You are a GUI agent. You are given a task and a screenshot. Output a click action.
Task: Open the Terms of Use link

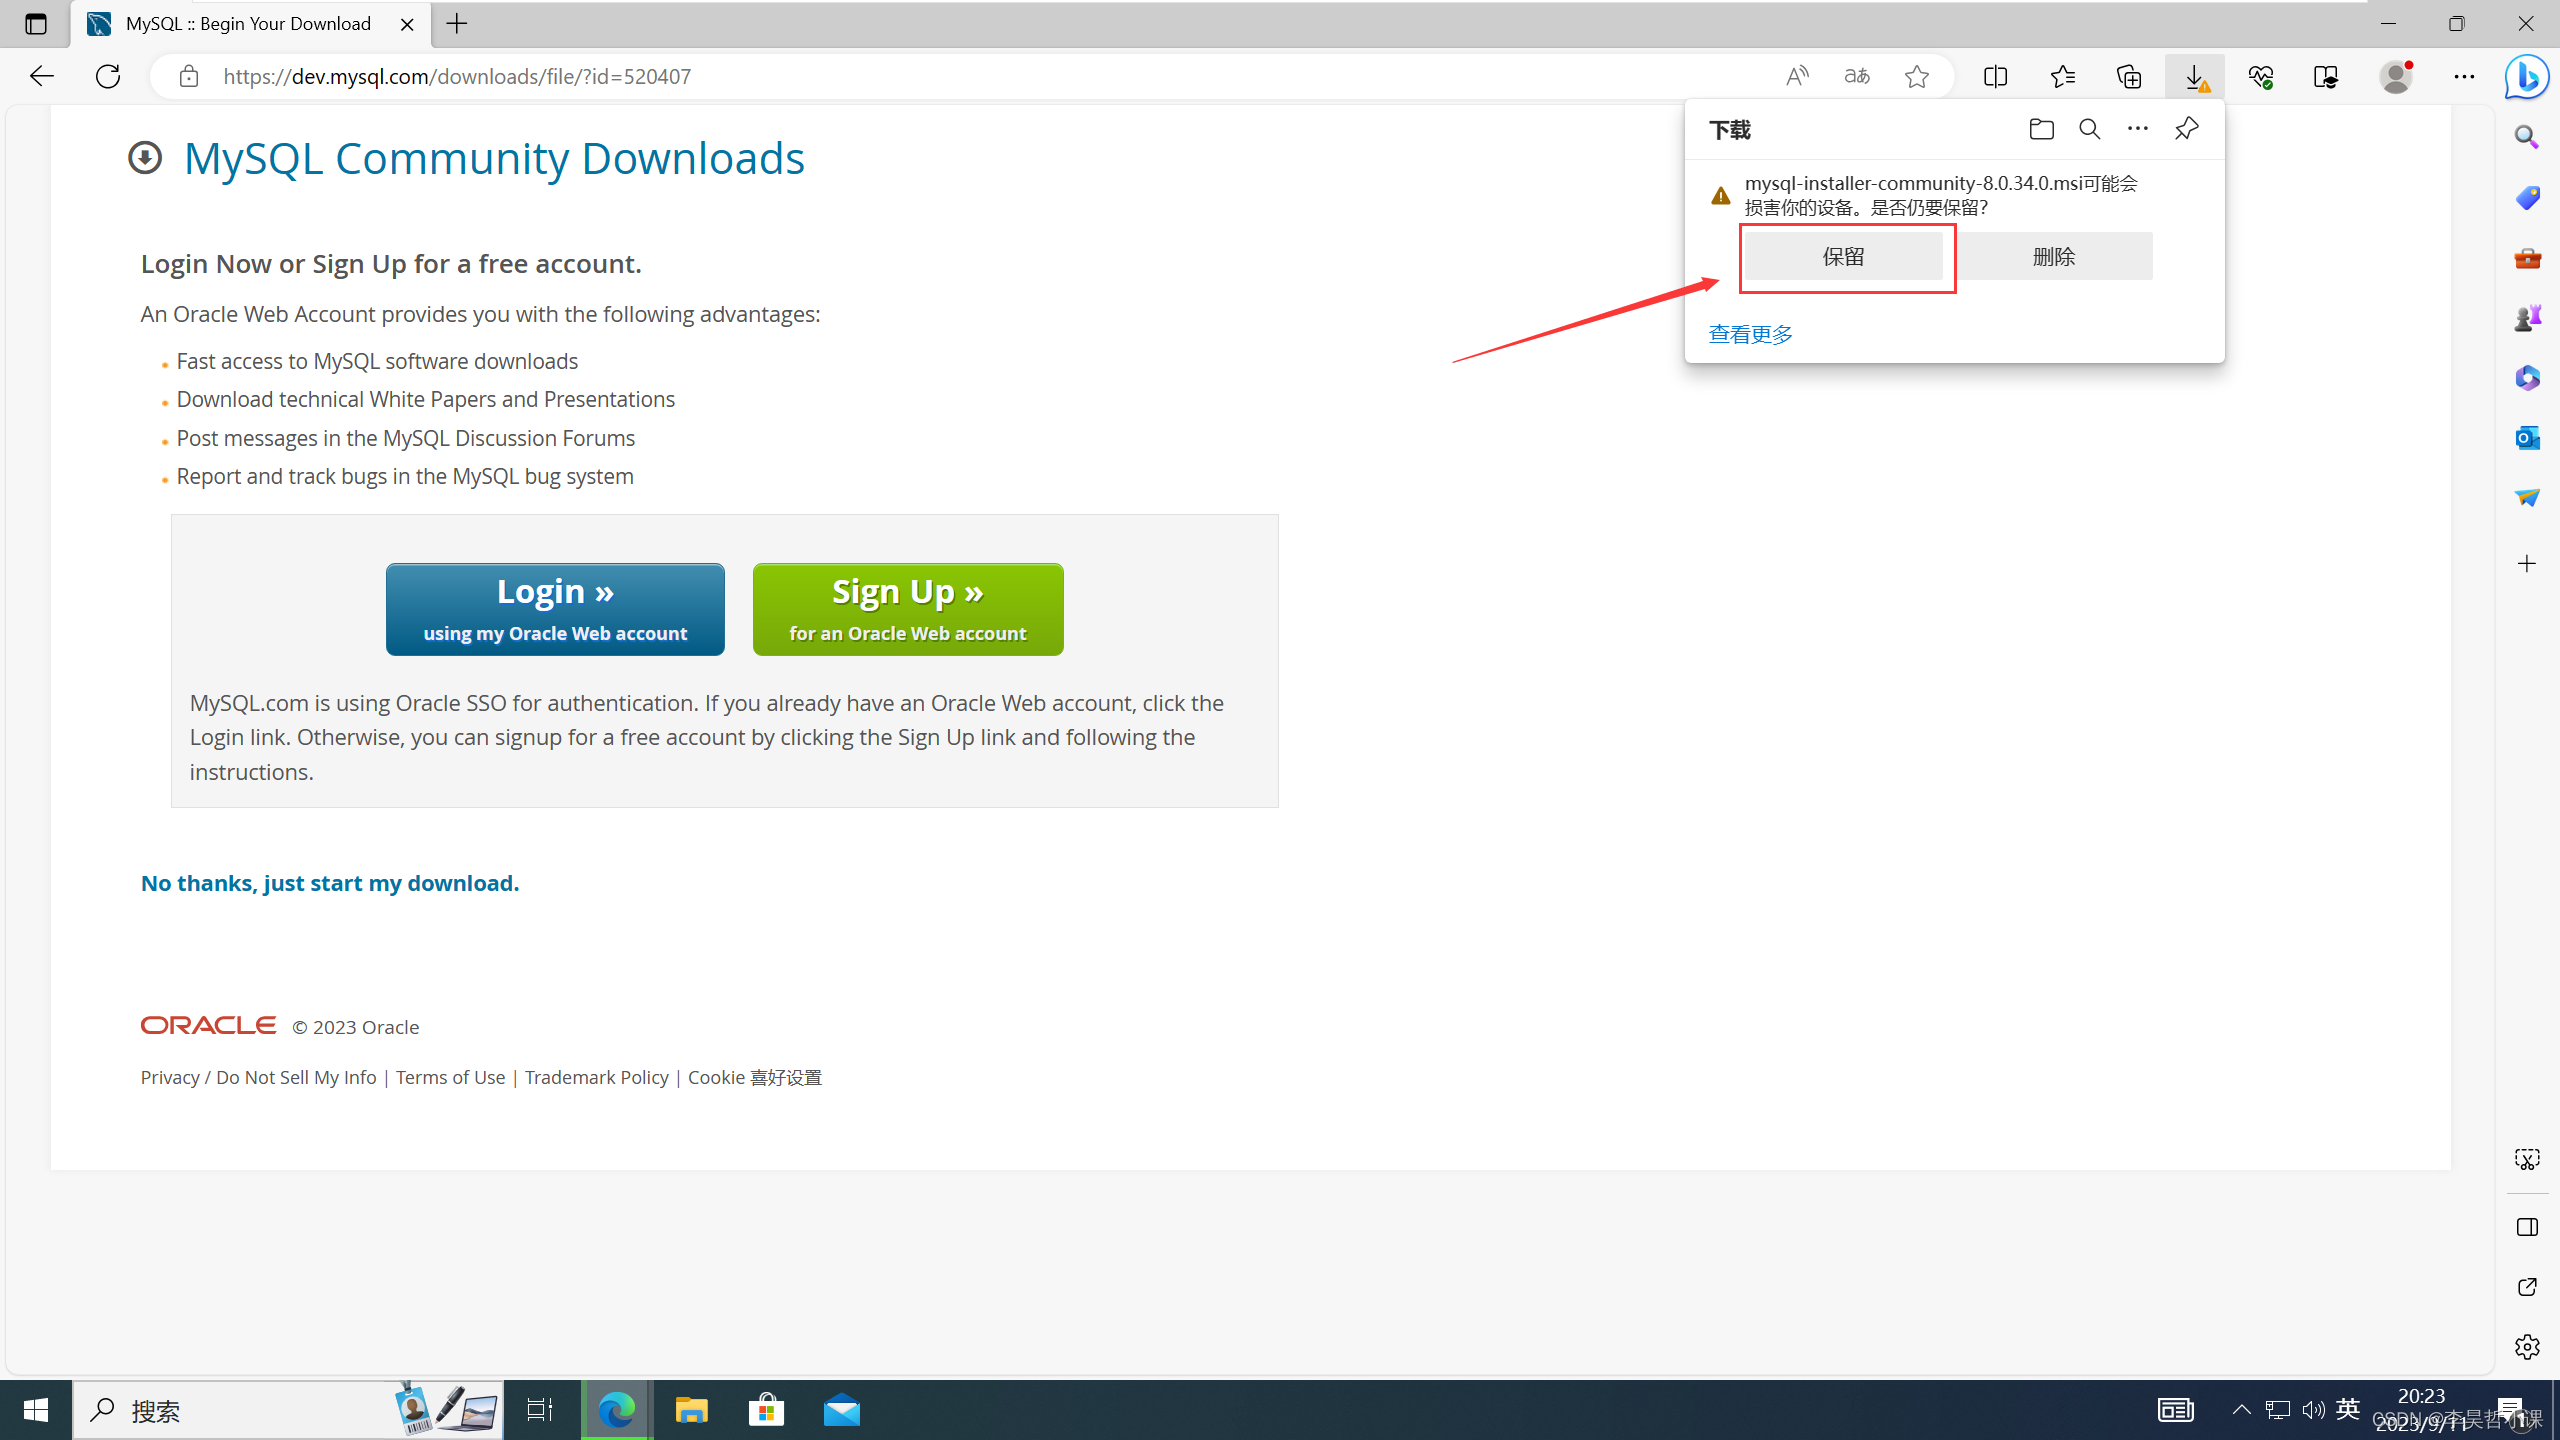pos(450,1077)
